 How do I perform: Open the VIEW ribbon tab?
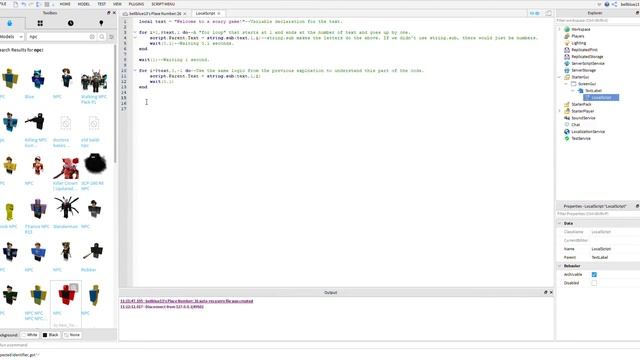point(117,4)
